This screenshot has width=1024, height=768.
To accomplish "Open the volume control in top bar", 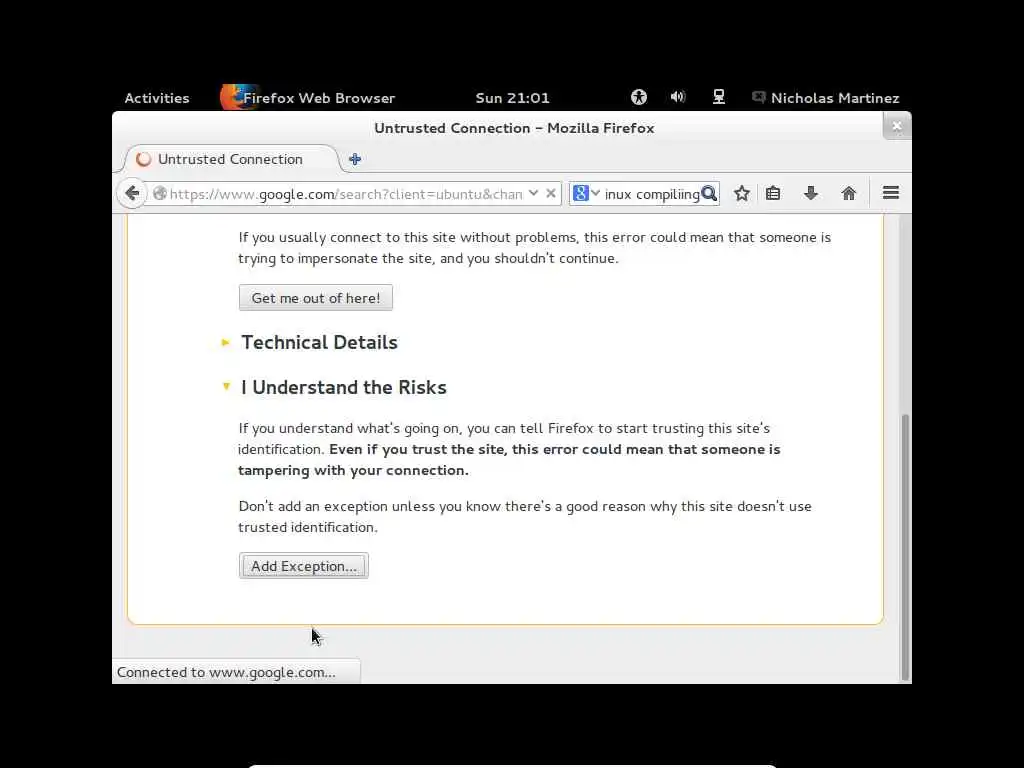I will tap(678, 97).
